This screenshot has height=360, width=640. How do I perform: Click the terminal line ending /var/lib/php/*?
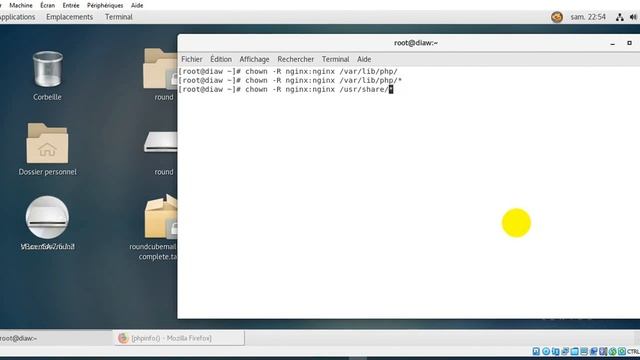click(x=290, y=80)
